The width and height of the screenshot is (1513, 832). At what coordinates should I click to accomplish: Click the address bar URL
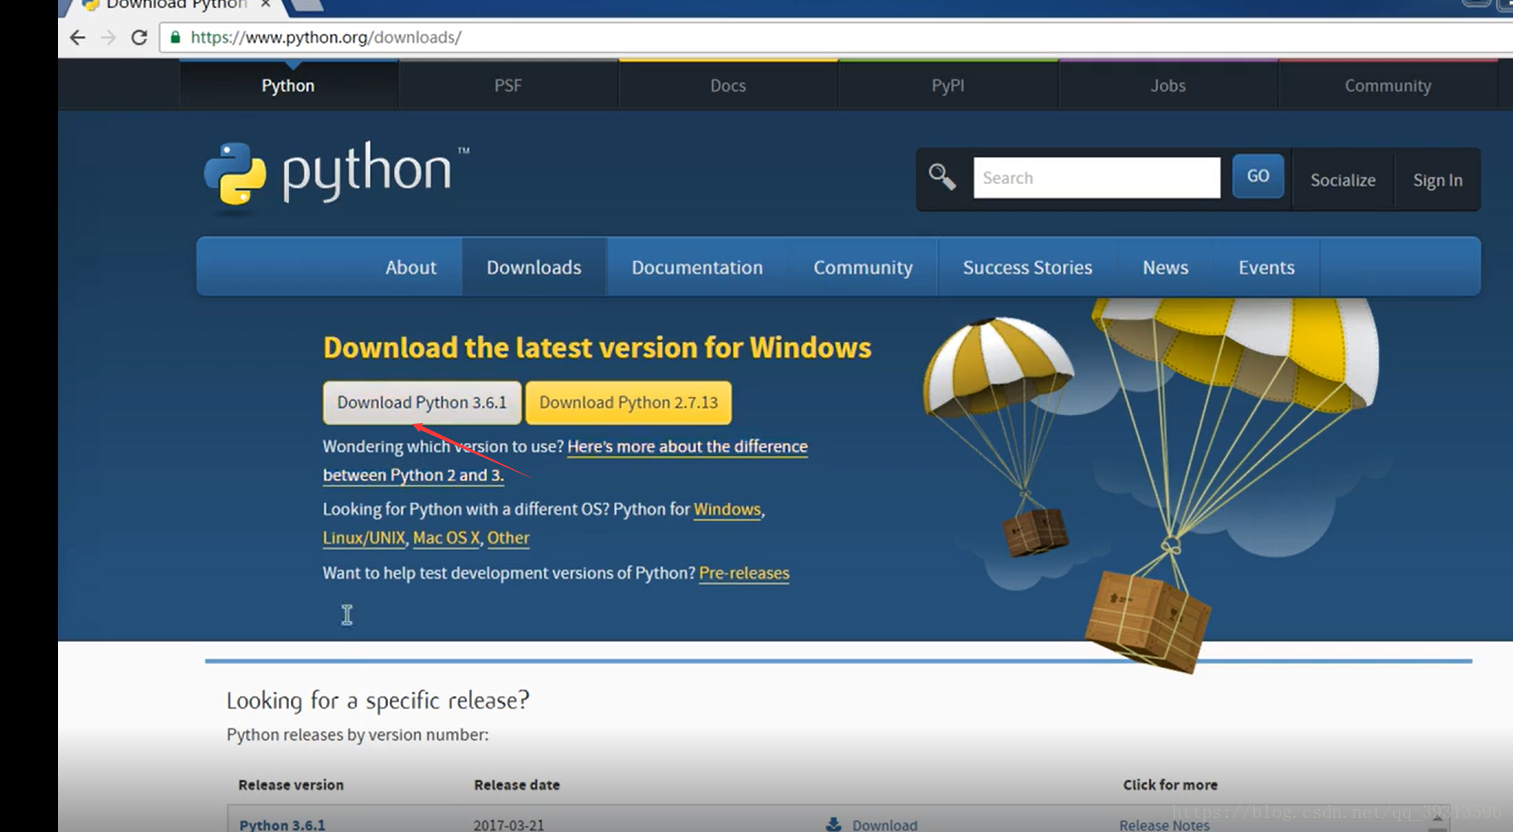click(326, 37)
